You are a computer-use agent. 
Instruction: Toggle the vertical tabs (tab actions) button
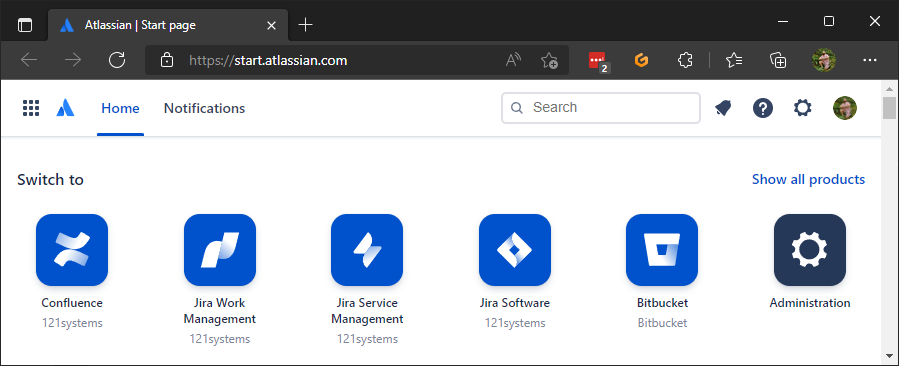tap(25, 25)
